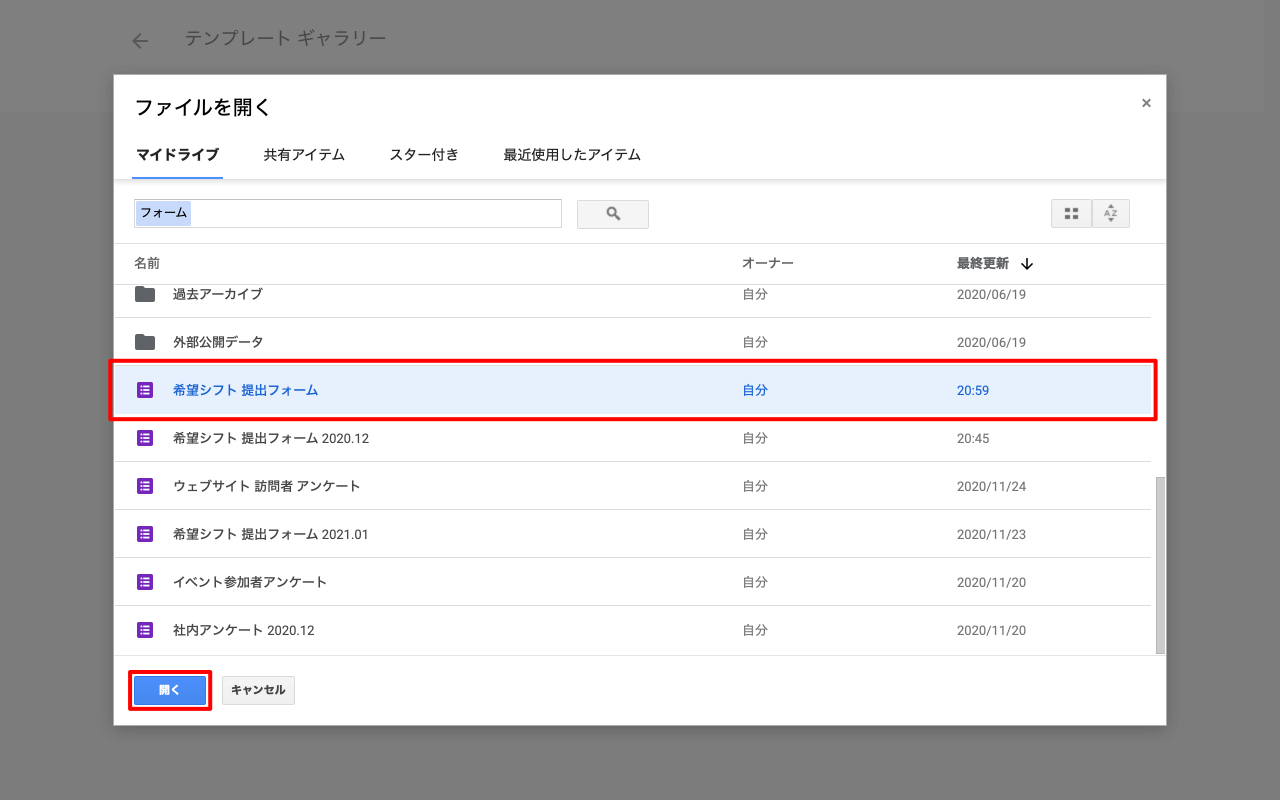The image size is (1280, 800).
Task: Click 自分 owner cell in 社内アンケート 2020.12 row
Action: point(755,630)
